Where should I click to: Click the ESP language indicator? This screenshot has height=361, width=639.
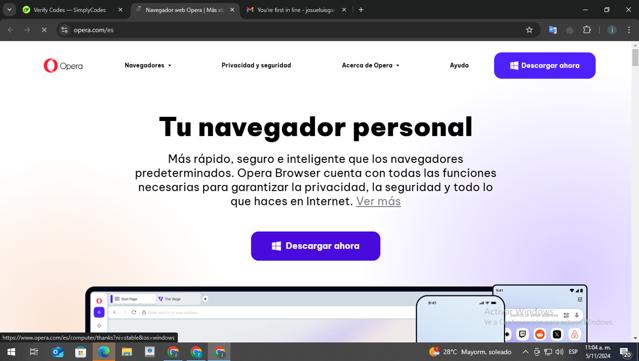pos(573,352)
